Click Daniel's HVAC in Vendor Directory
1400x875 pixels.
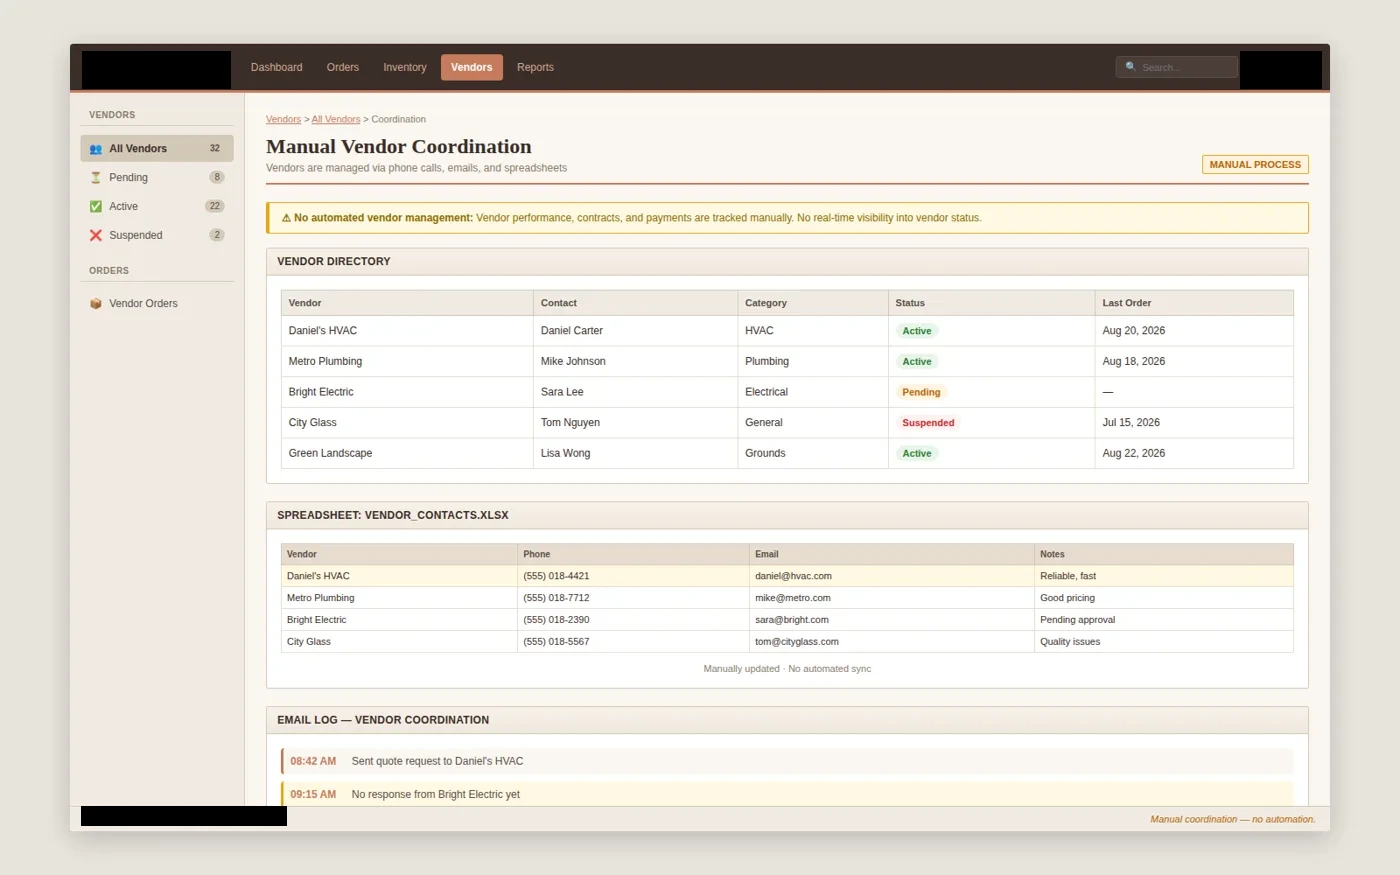tap(322, 331)
